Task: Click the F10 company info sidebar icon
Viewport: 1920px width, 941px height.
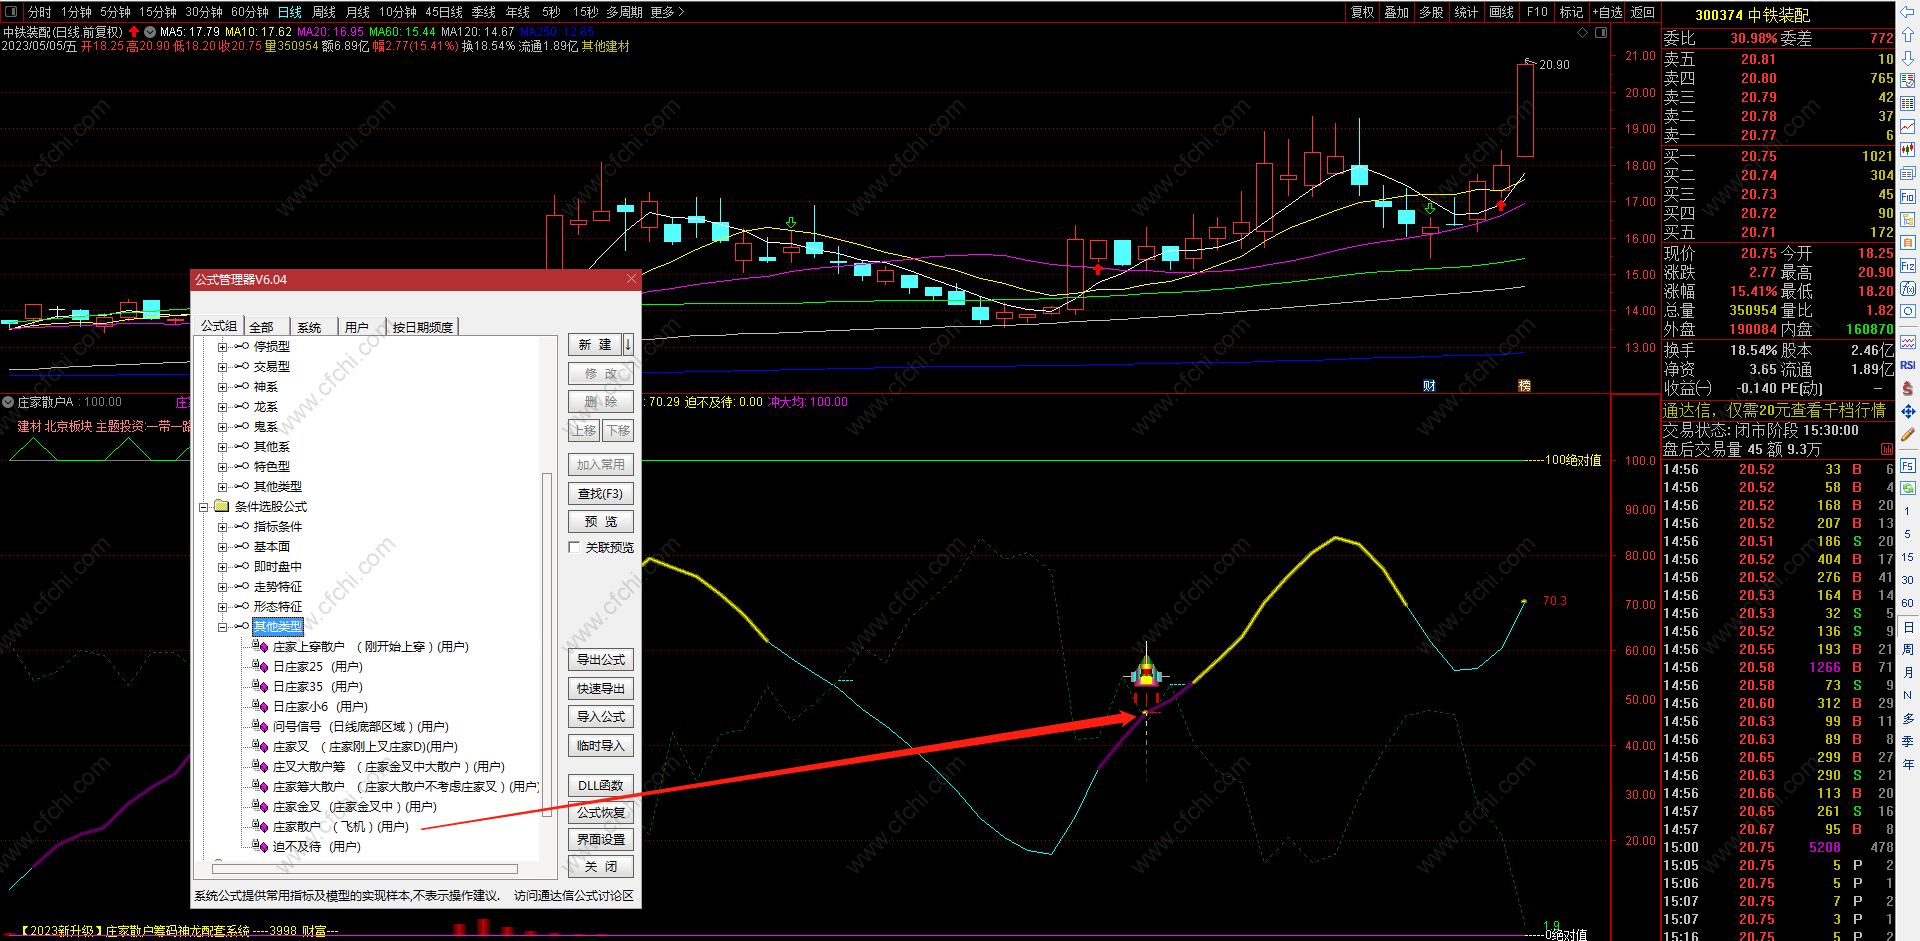Action: click(1908, 196)
